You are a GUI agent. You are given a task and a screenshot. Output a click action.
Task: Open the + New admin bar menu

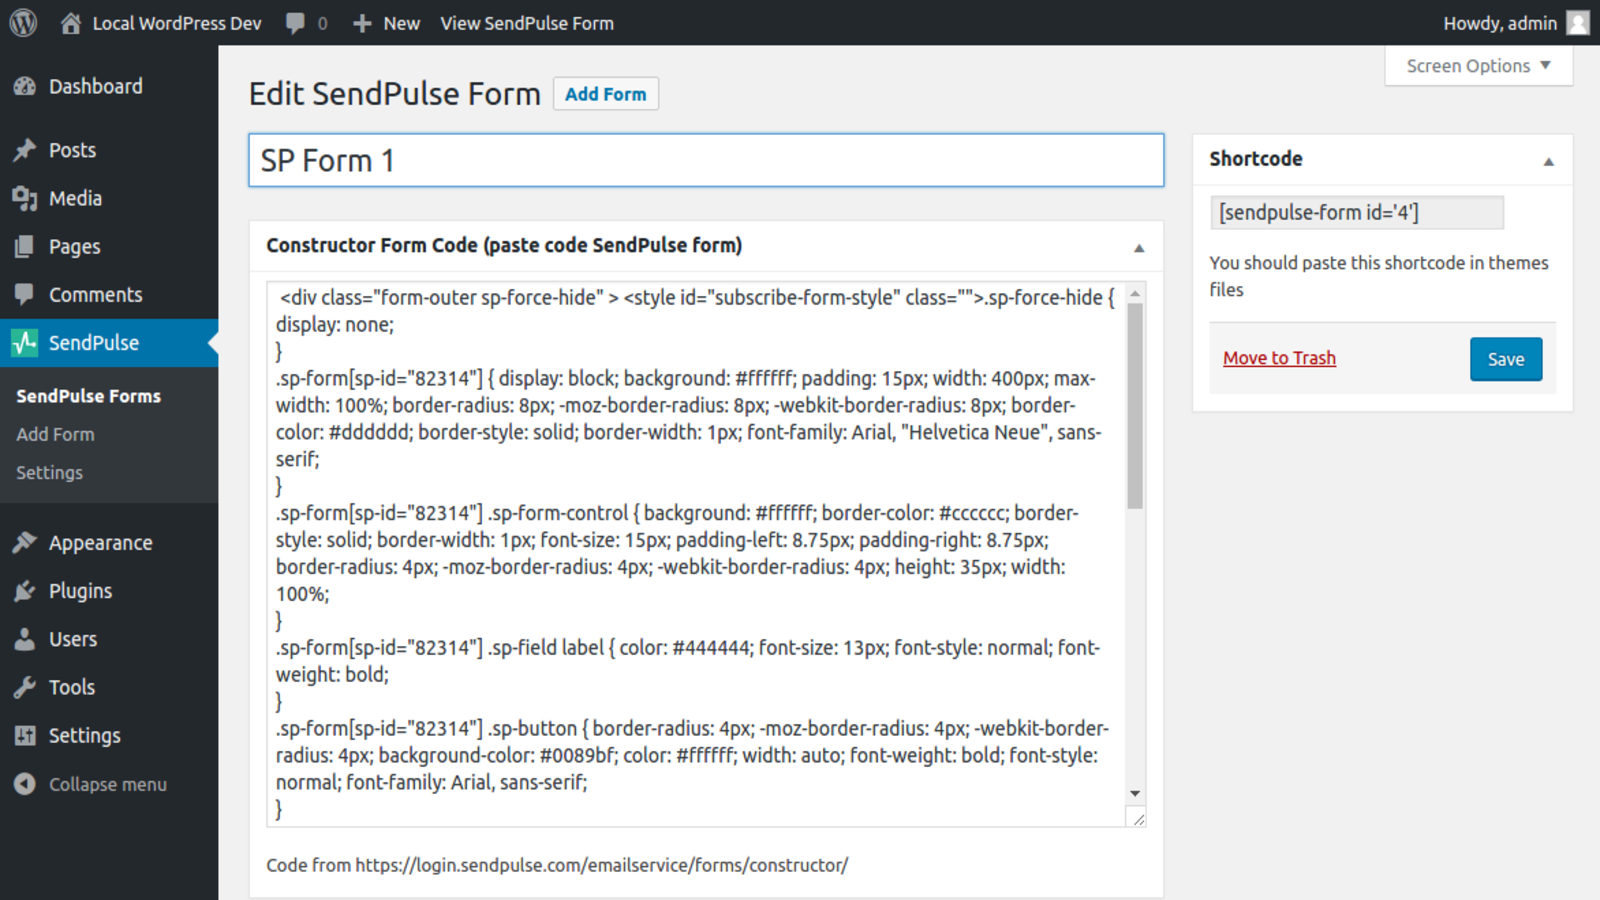tap(385, 23)
